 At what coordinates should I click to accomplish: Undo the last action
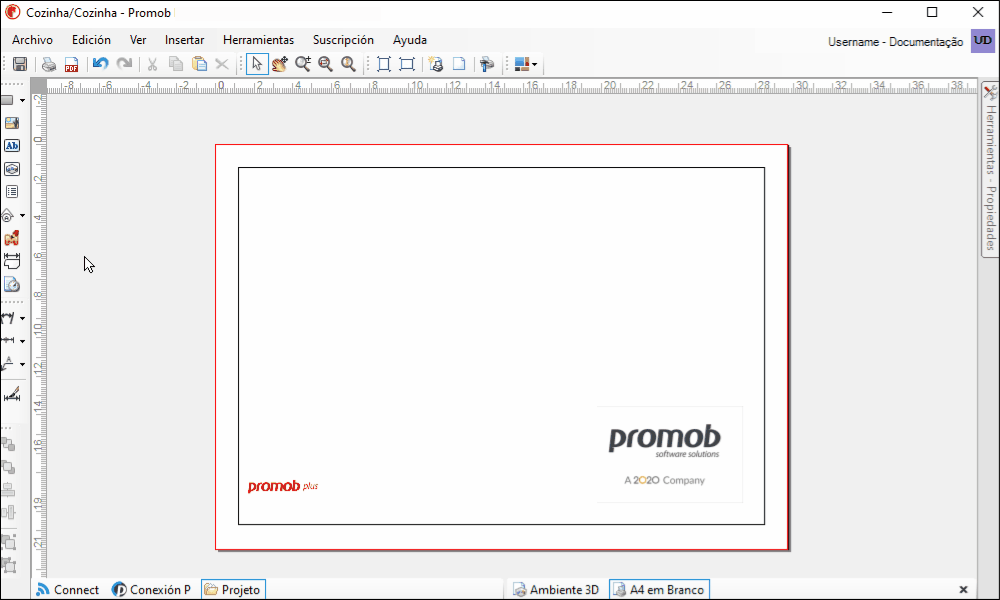point(101,64)
